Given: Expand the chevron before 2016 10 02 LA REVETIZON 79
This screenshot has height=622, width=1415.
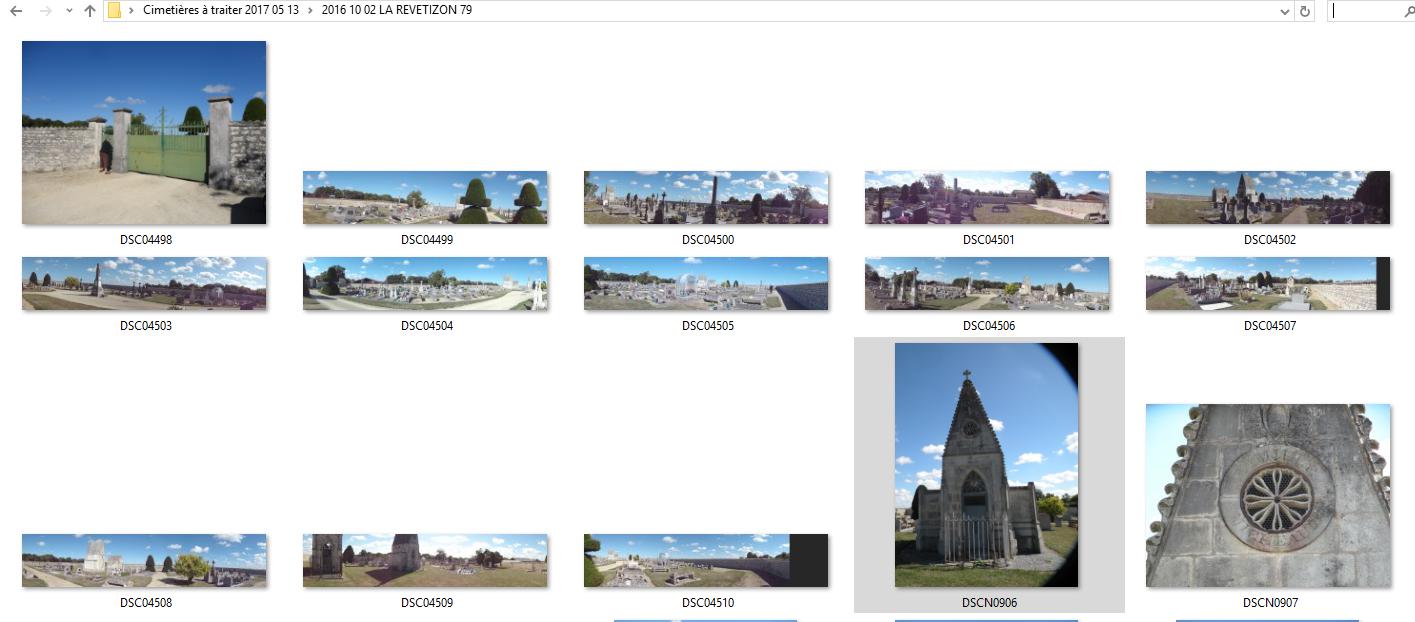Looking at the screenshot, I should tap(310, 10).
